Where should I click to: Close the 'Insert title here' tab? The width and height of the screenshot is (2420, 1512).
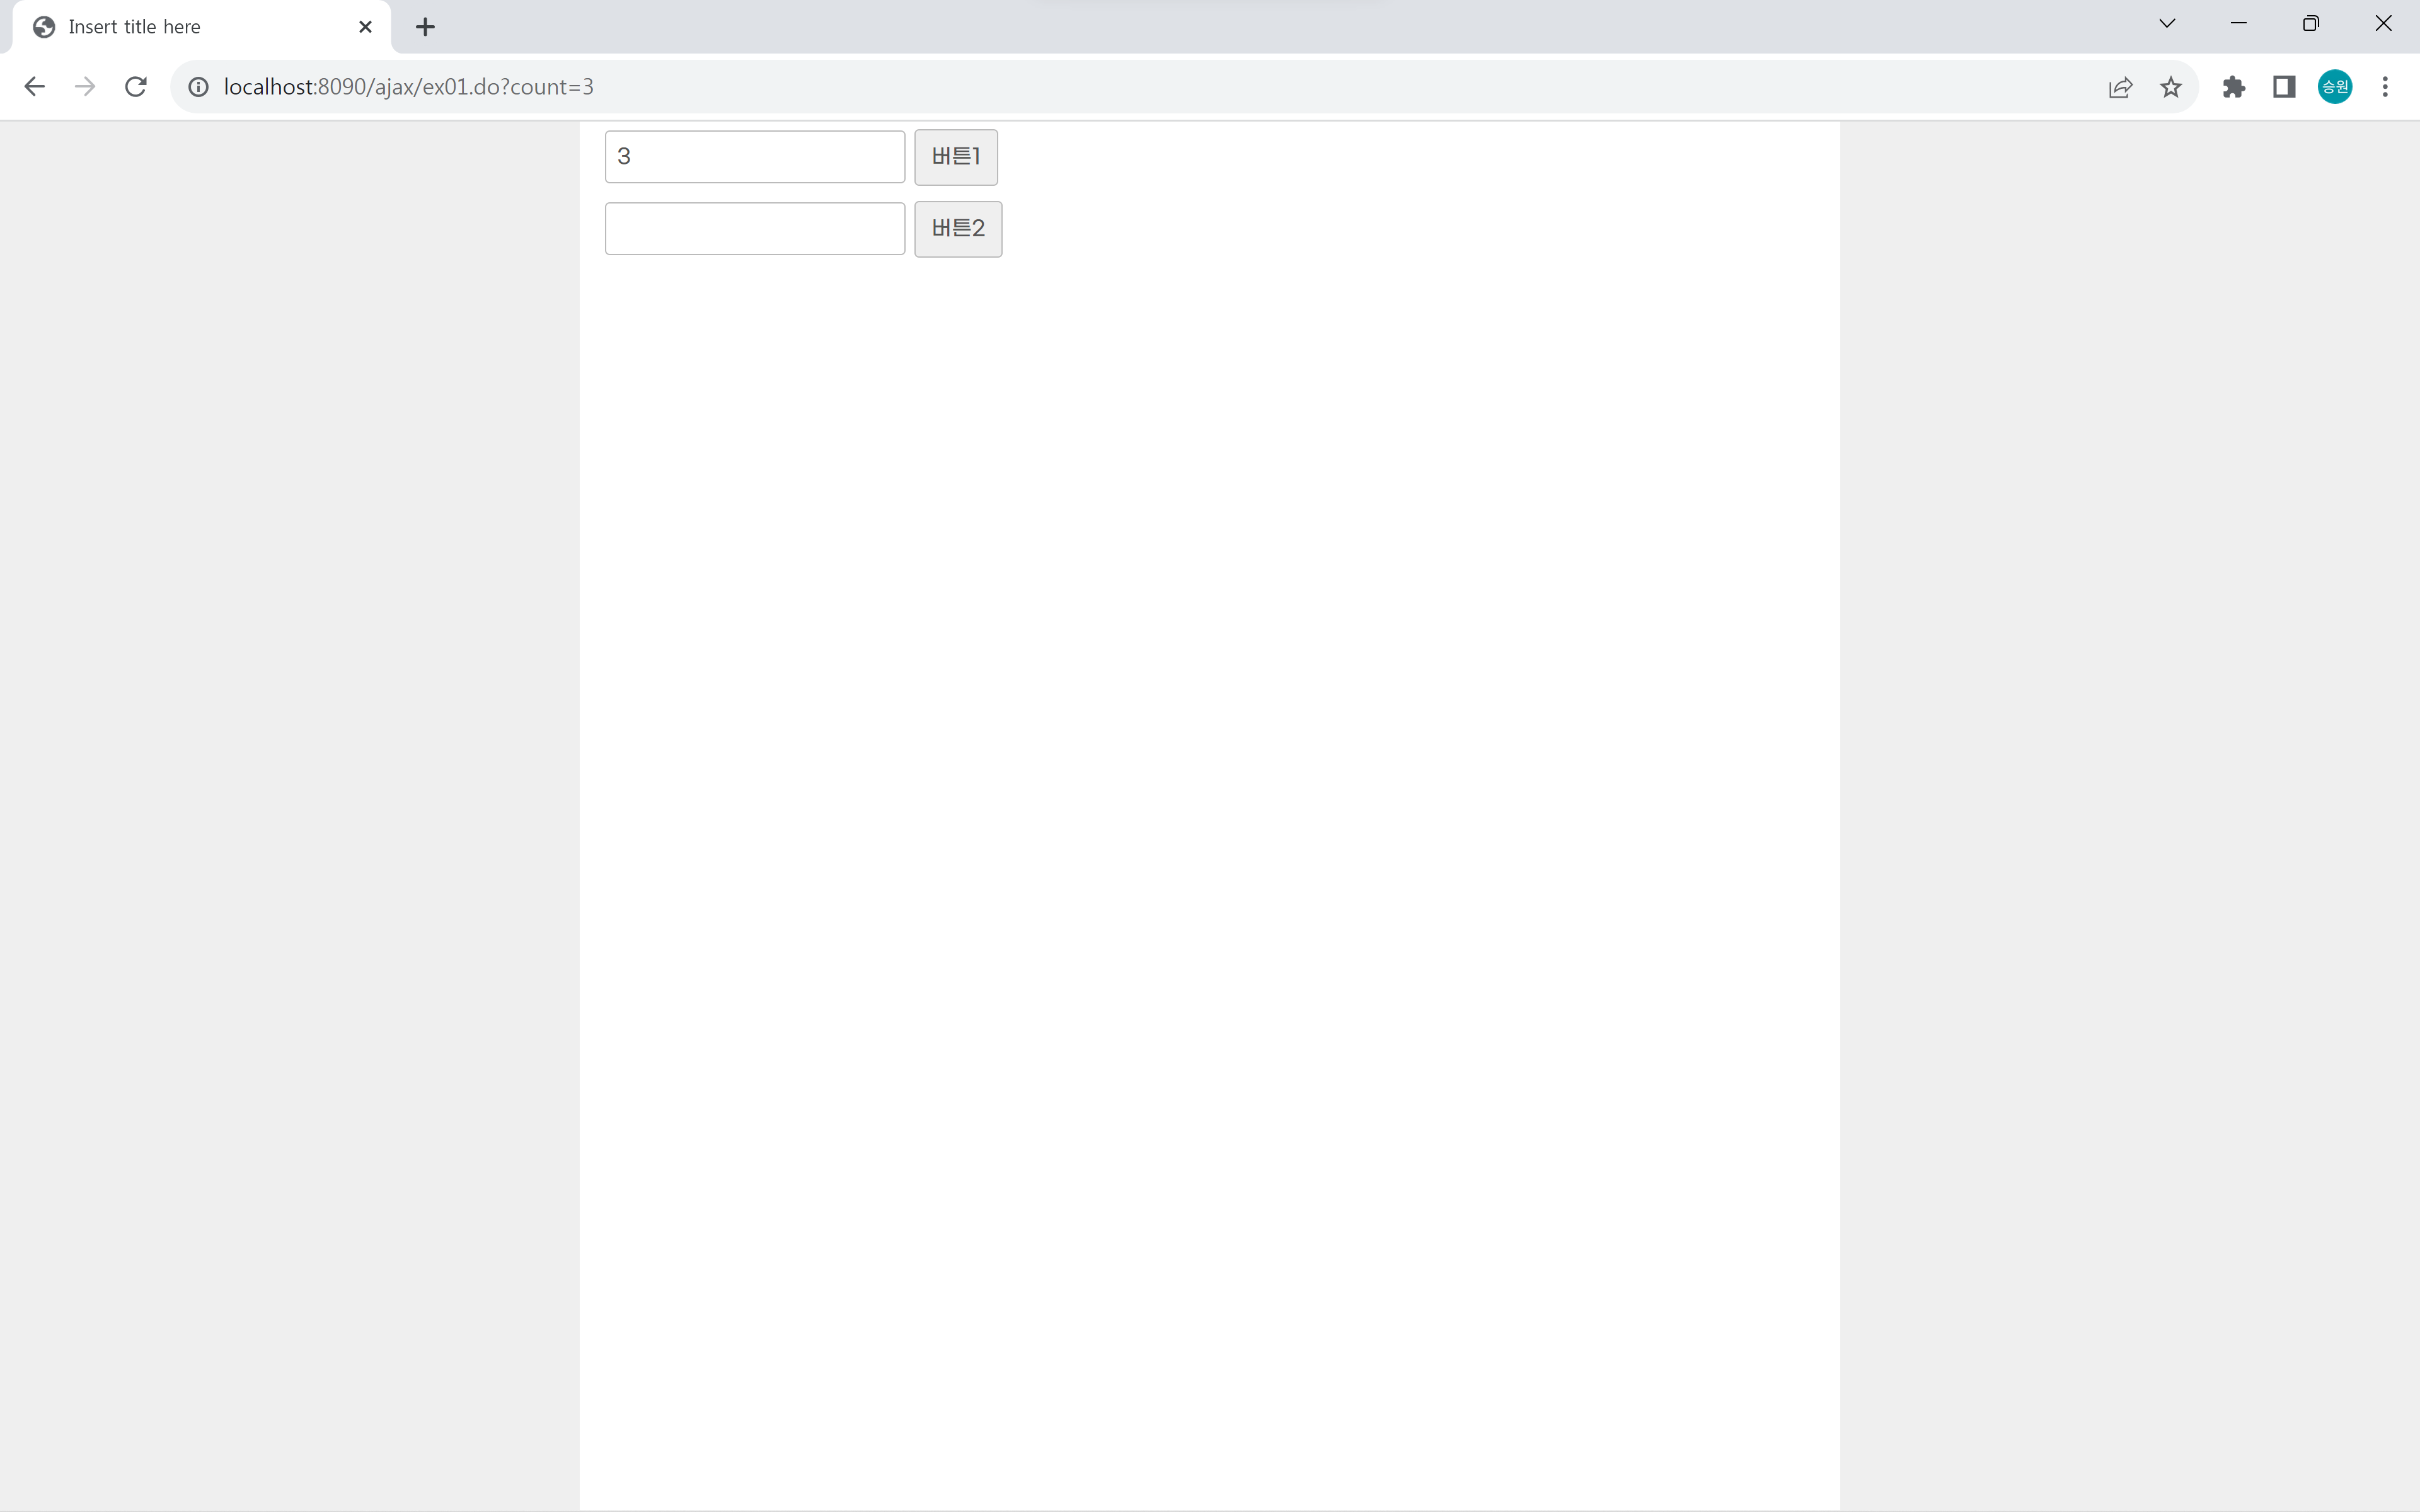click(x=365, y=27)
